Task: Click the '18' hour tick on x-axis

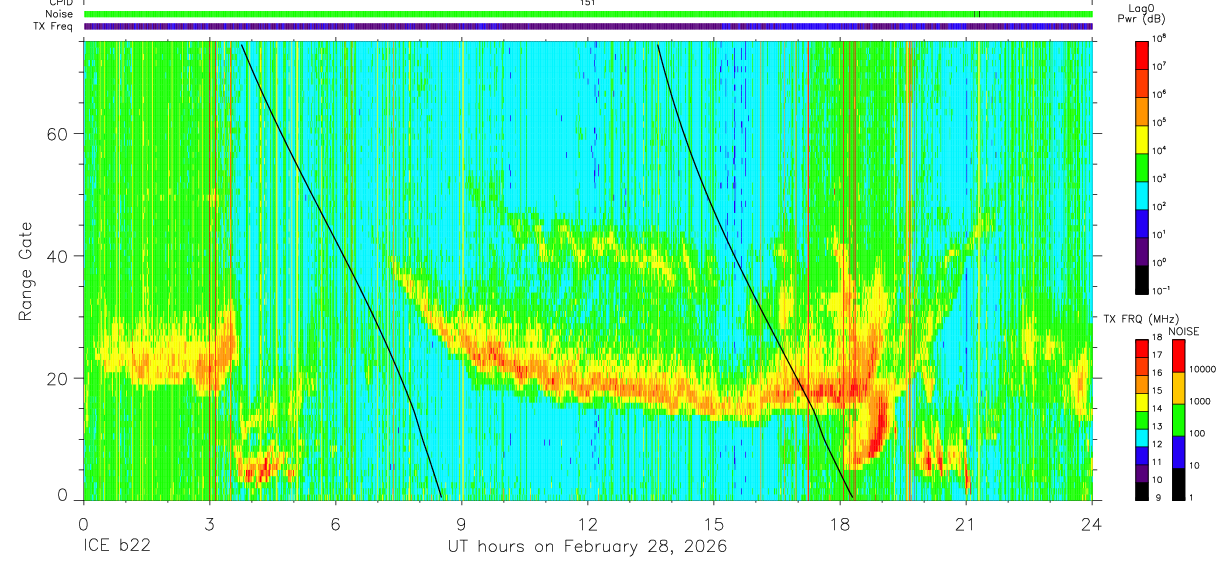Action: pos(840,523)
